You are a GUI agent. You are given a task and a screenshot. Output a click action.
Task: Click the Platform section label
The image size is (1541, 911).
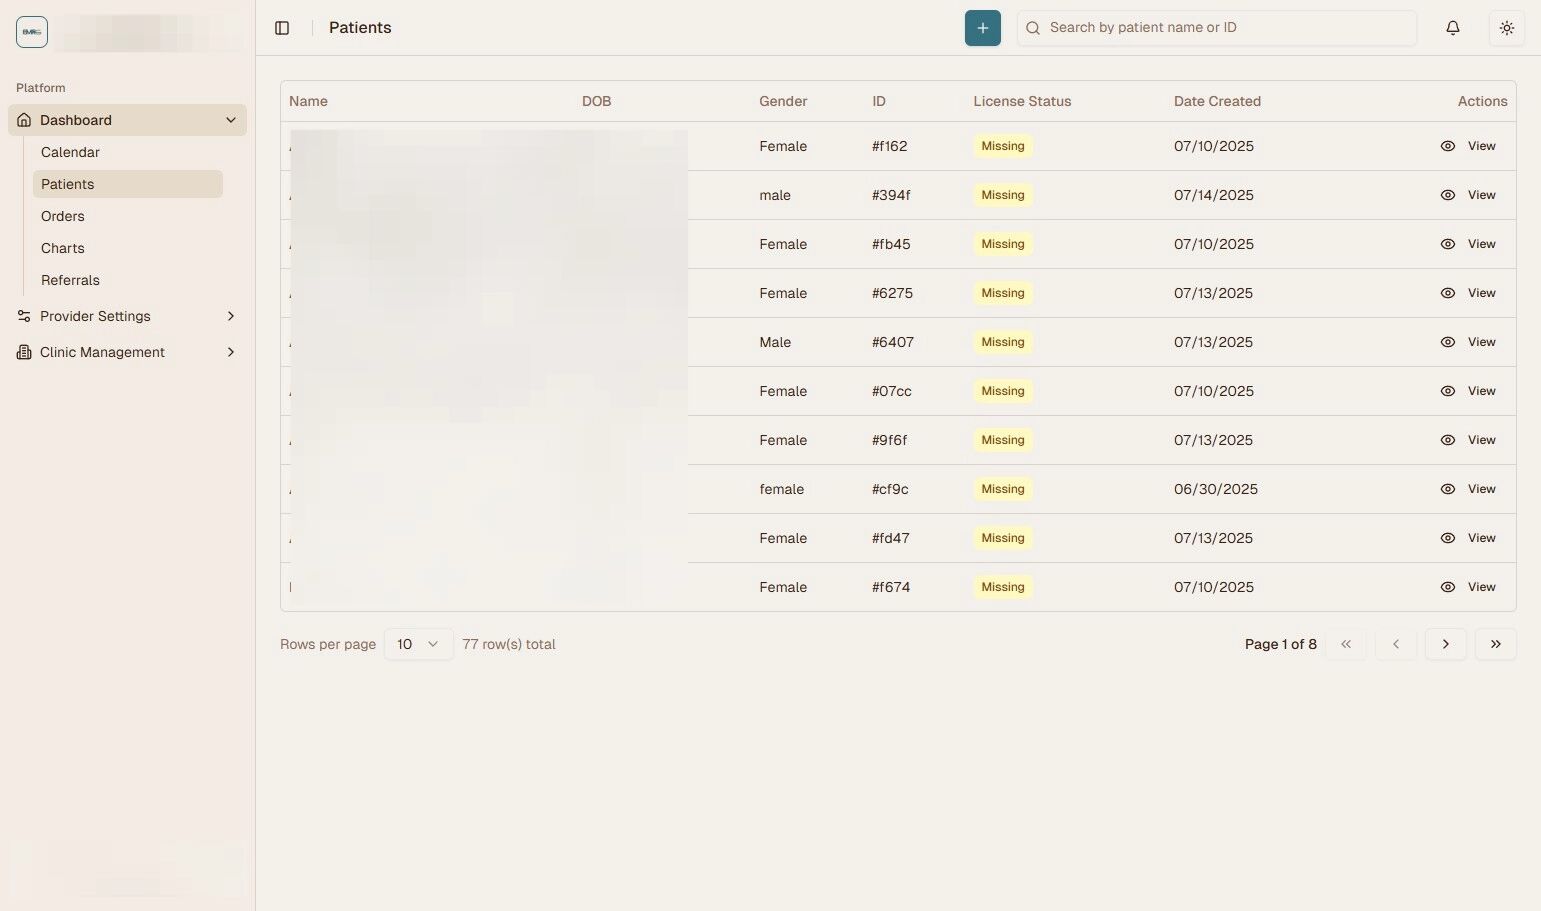point(41,88)
